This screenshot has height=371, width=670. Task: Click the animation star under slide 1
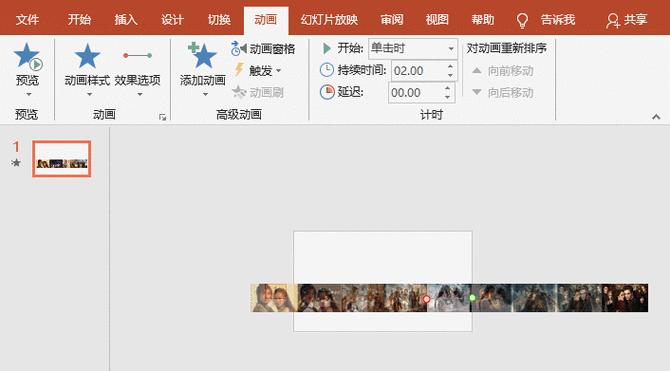(16, 162)
